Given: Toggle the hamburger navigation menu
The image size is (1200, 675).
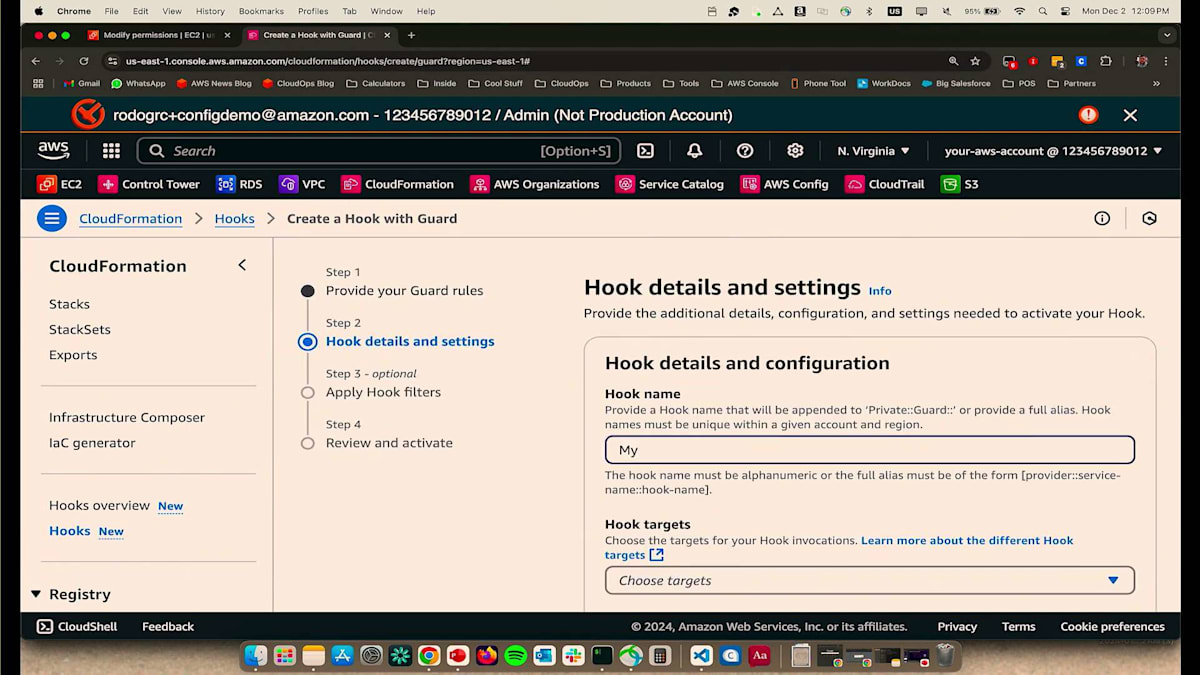Looking at the screenshot, I should coord(52,218).
